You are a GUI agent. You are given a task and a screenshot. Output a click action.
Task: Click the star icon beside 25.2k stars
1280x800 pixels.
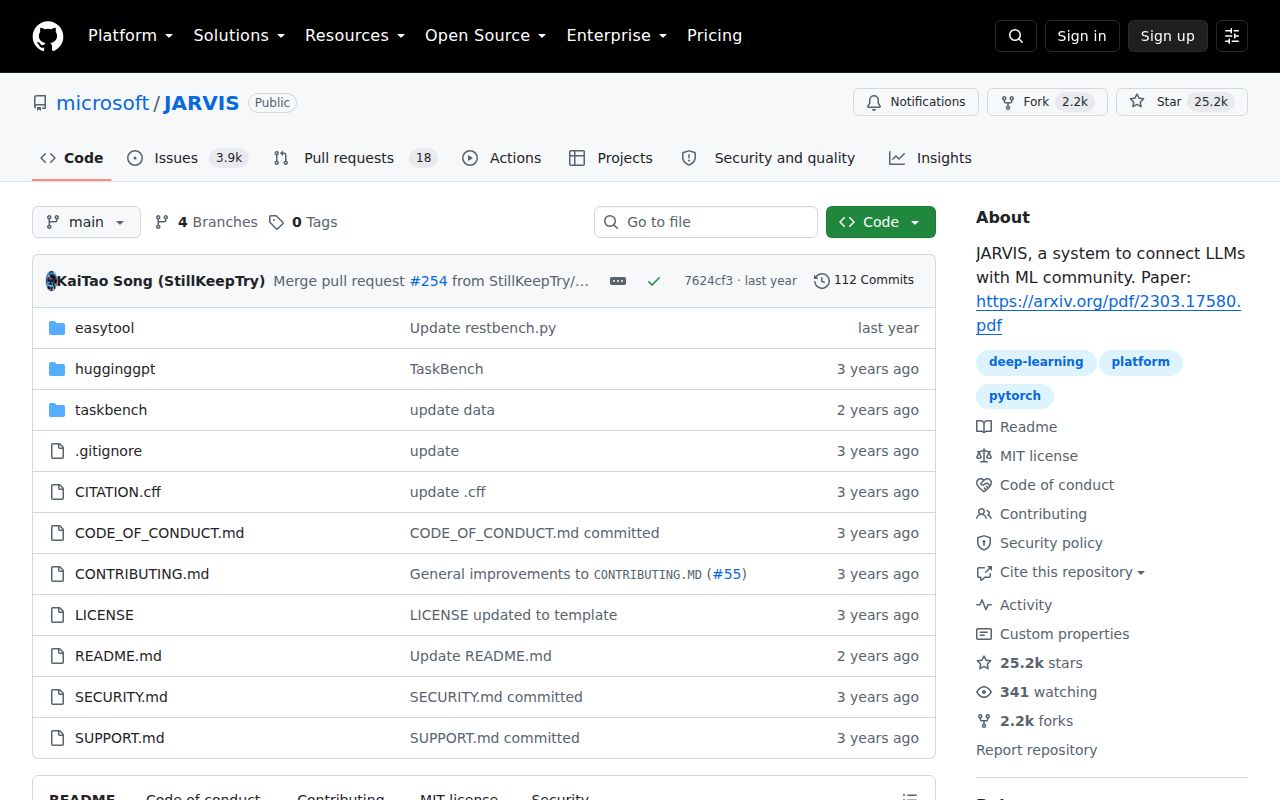click(x=984, y=663)
